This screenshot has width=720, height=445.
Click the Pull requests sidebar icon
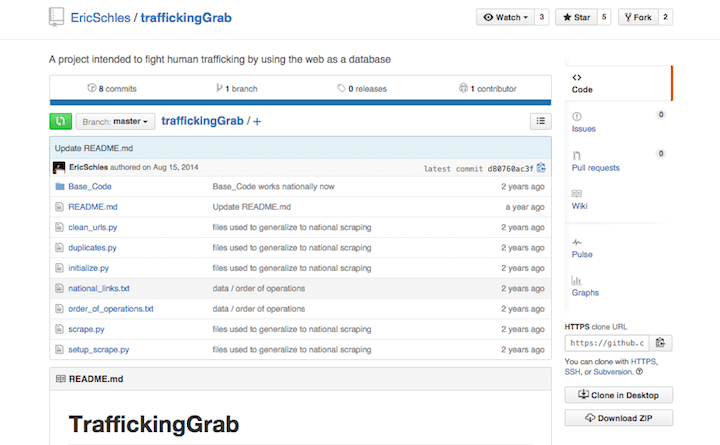(x=577, y=155)
